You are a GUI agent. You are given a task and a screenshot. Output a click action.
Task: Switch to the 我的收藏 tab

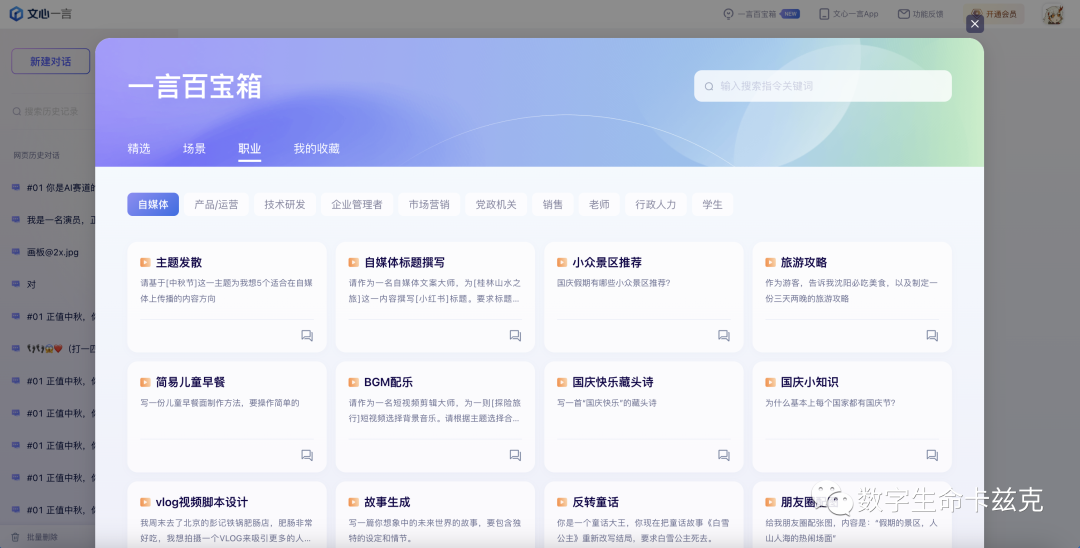pos(316,149)
